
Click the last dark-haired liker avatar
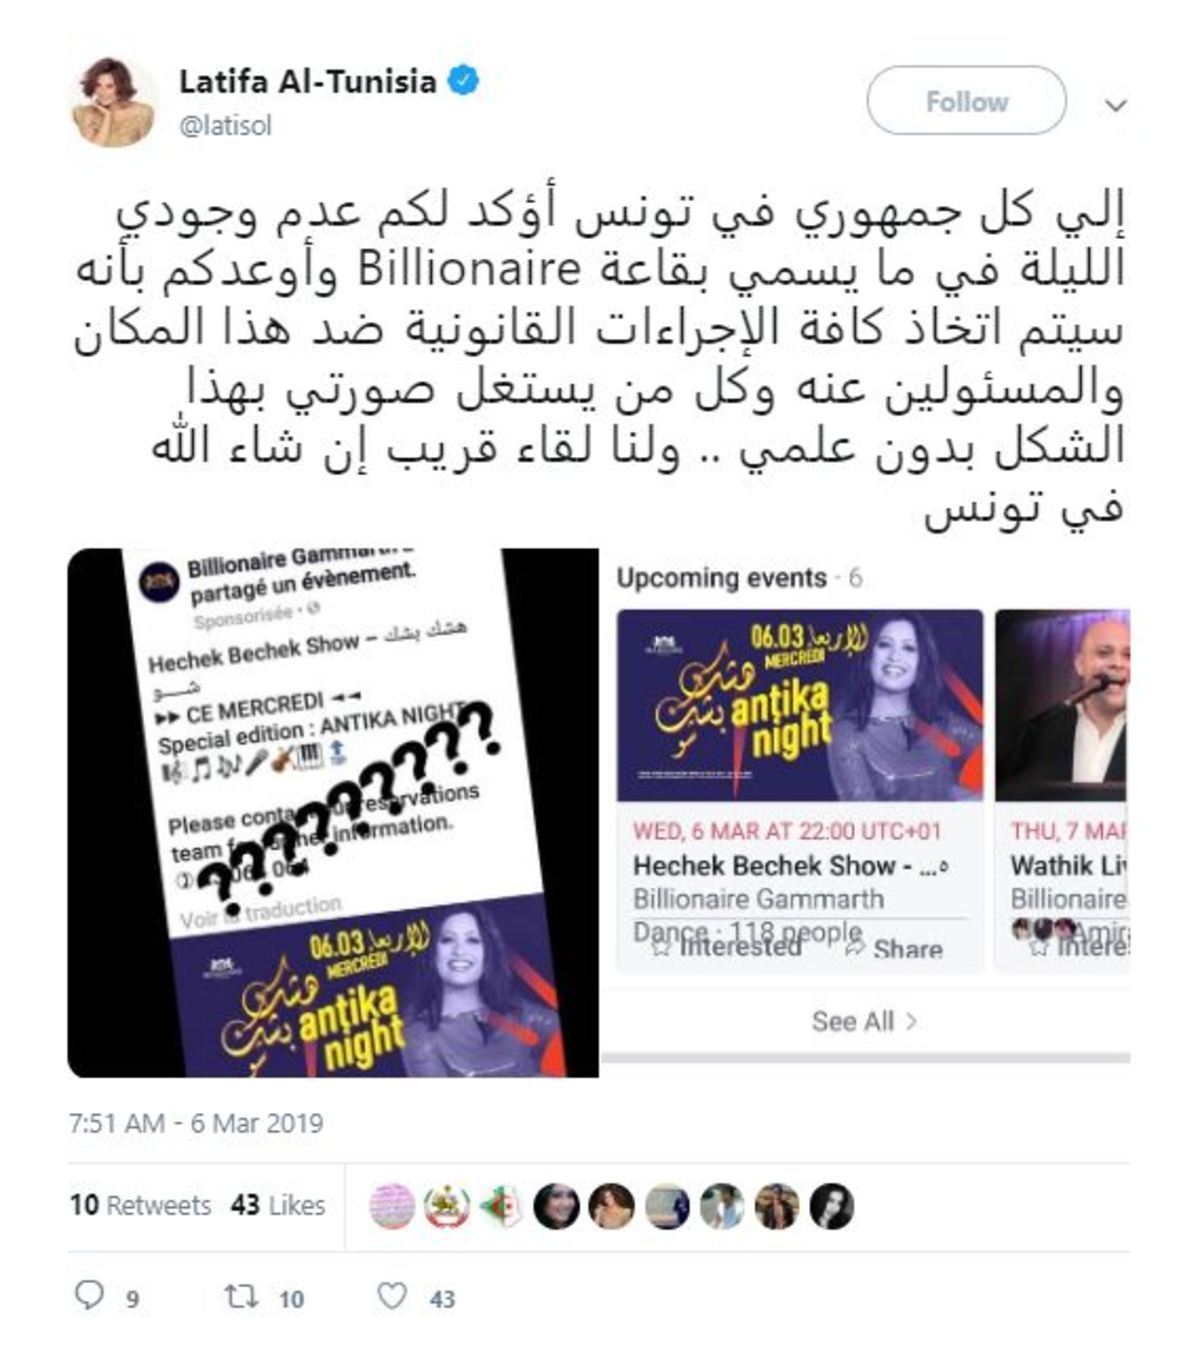coord(831,1206)
